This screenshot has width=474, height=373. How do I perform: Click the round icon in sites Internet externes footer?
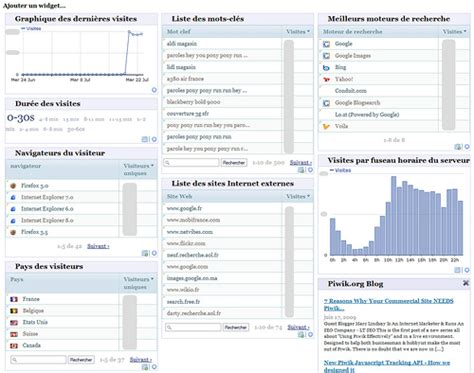tap(310, 335)
